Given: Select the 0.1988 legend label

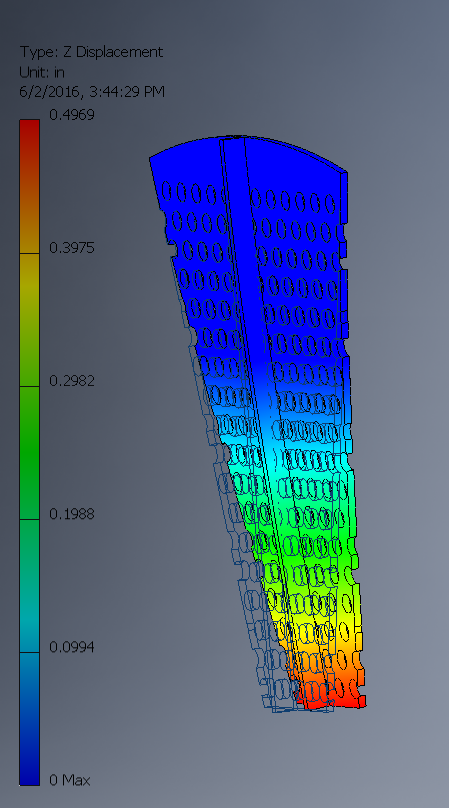Looking at the screenshot, I should coord(72,514).
